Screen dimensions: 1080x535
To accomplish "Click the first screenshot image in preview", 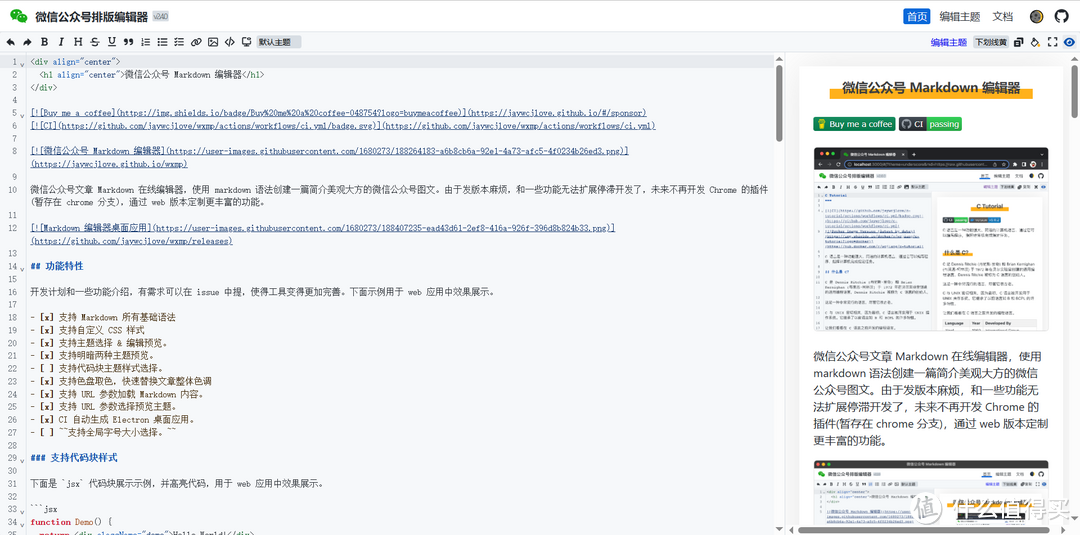I will [931, 239].
